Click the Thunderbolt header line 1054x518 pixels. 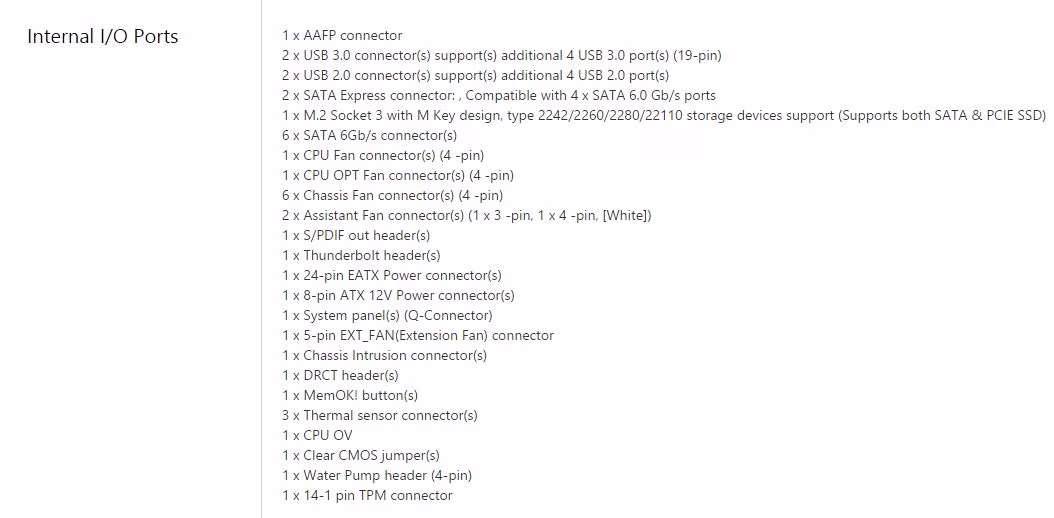click(362, 256)
